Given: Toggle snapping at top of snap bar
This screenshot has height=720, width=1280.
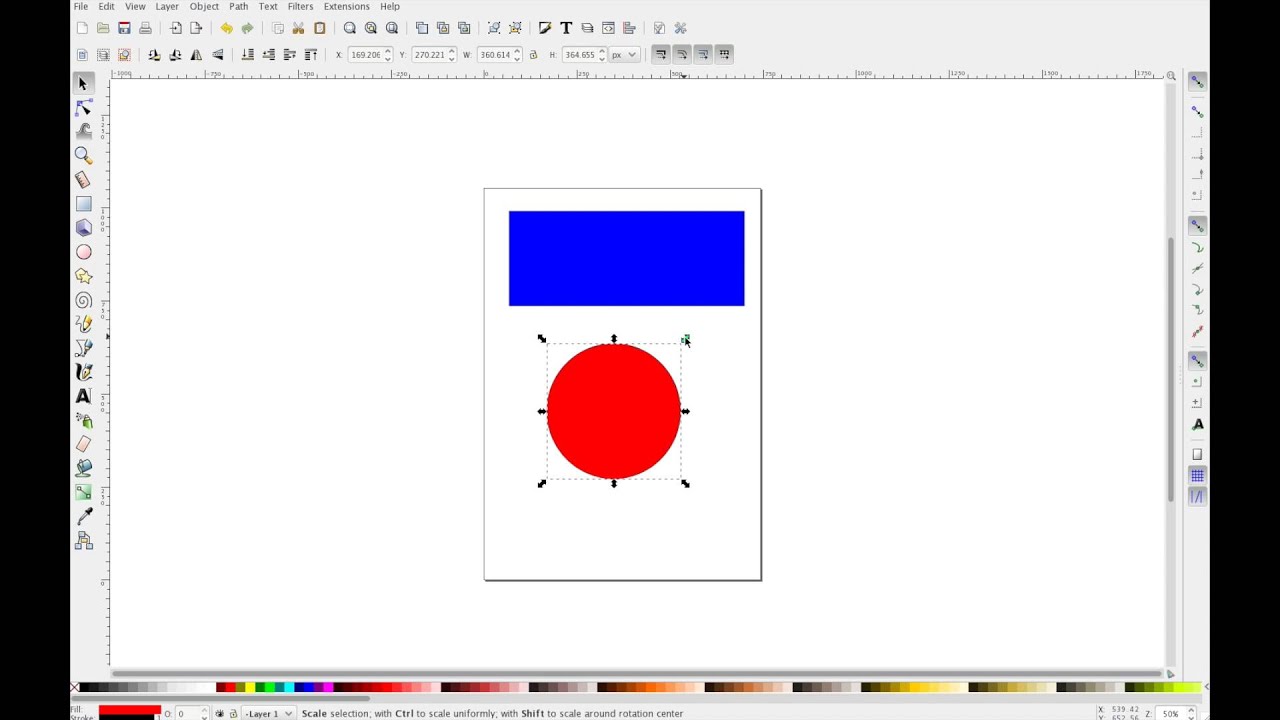Looking at the screenshot, I should (1197, 82).
